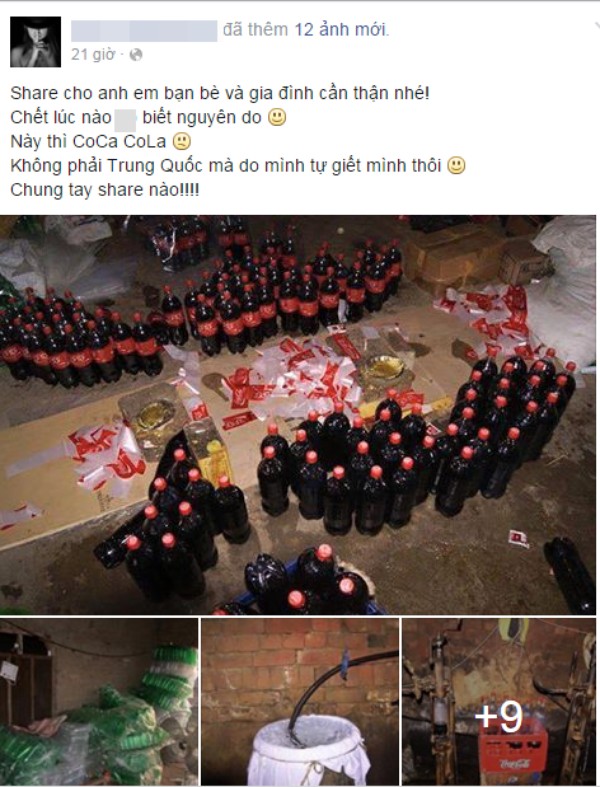Screen dimensions: 600x787
Task: Click the 'Share cho anh em' post text
Action: tap(220, 93)
